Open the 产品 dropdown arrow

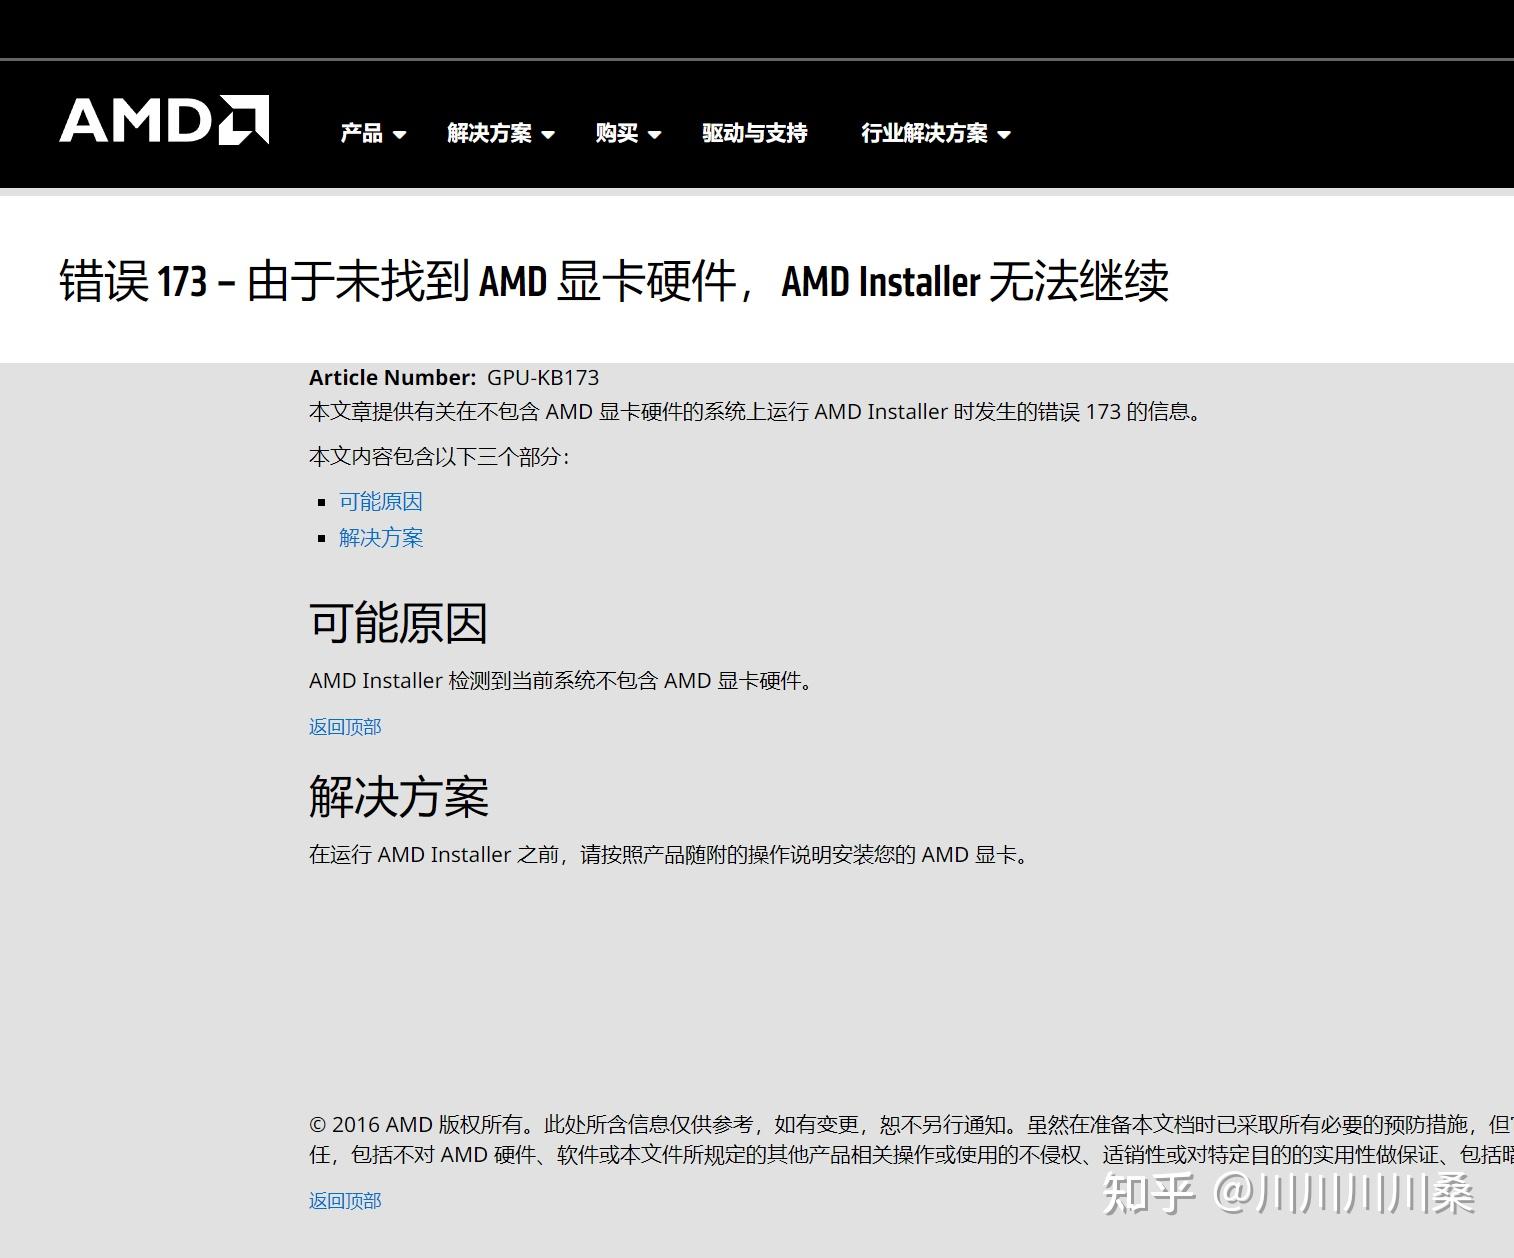(x=401, y=134)
